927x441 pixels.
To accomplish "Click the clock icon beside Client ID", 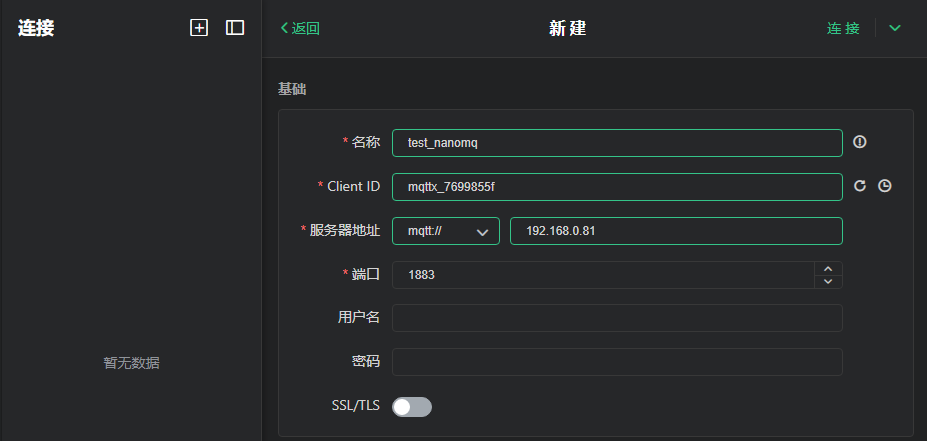I will tap(884, 186).
